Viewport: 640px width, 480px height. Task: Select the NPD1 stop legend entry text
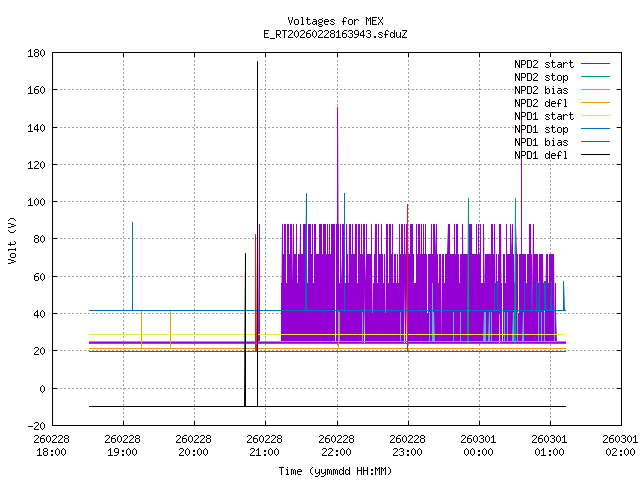[x=541, y=129]
